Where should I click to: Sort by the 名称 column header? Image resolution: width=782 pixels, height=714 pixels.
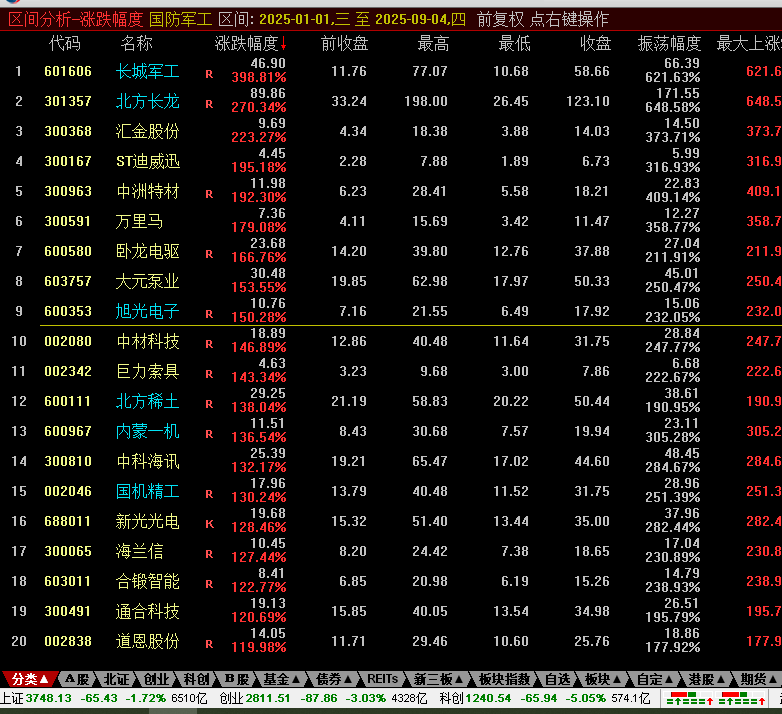pos(136,43)
